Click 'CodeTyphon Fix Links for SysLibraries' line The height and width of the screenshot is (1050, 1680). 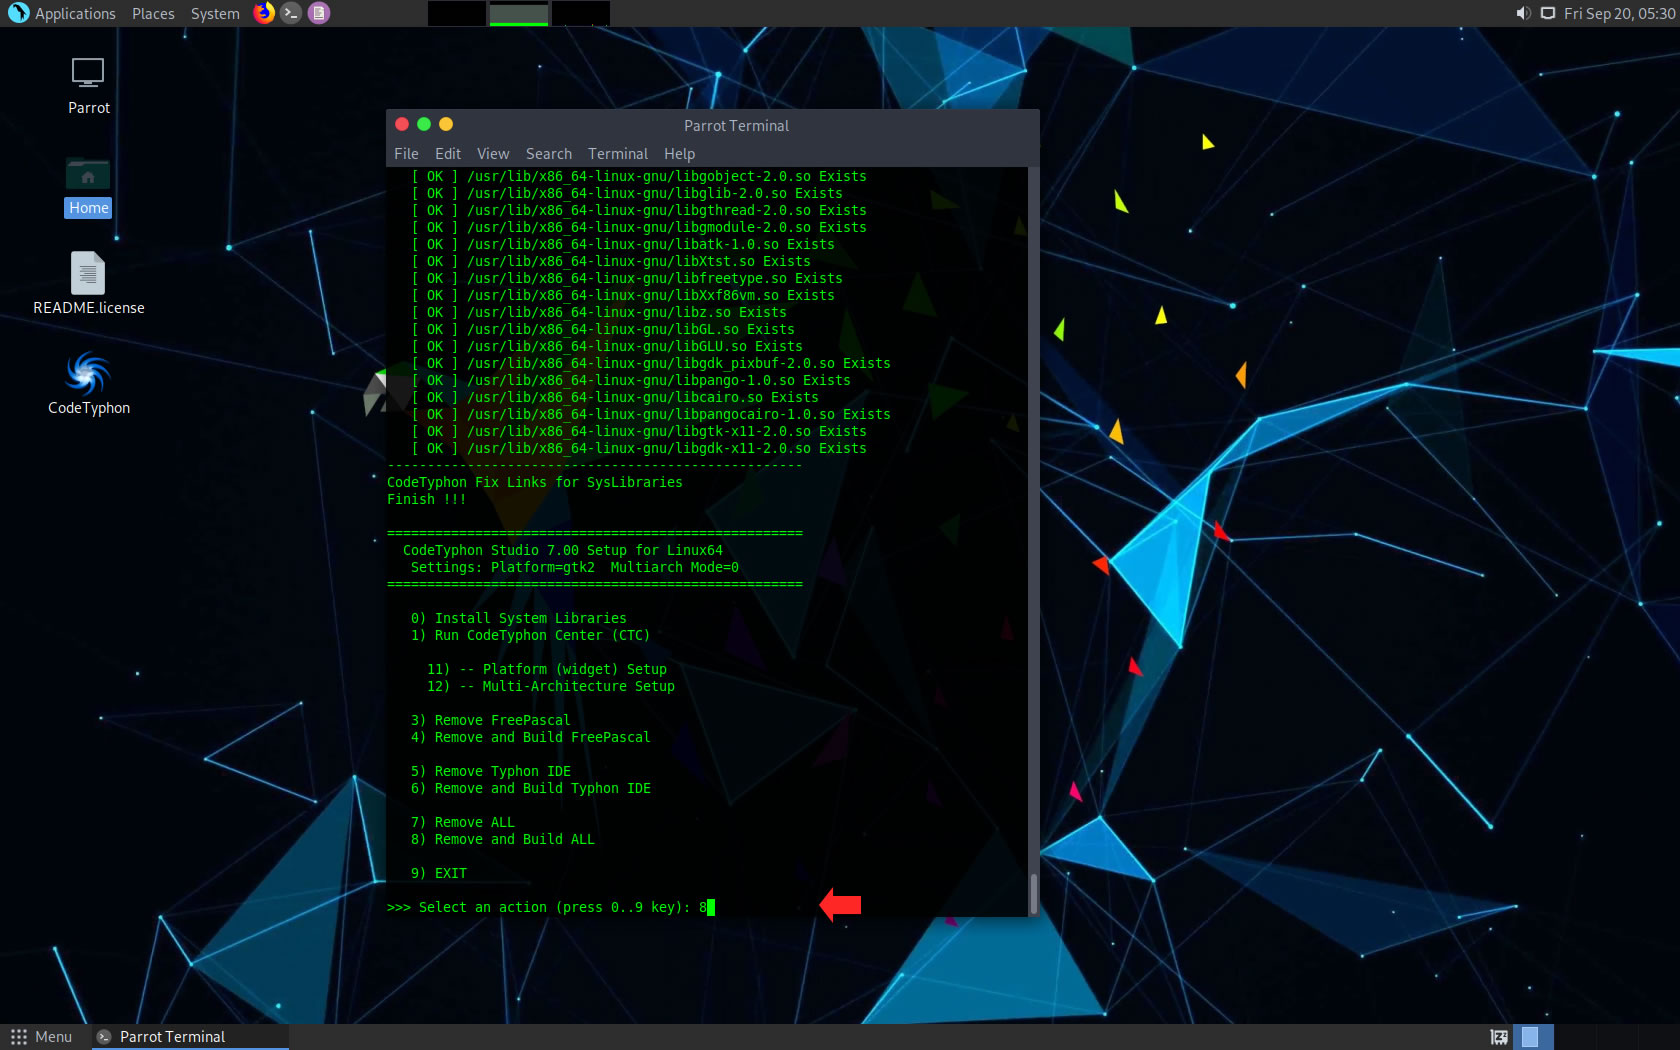point(535,483)
